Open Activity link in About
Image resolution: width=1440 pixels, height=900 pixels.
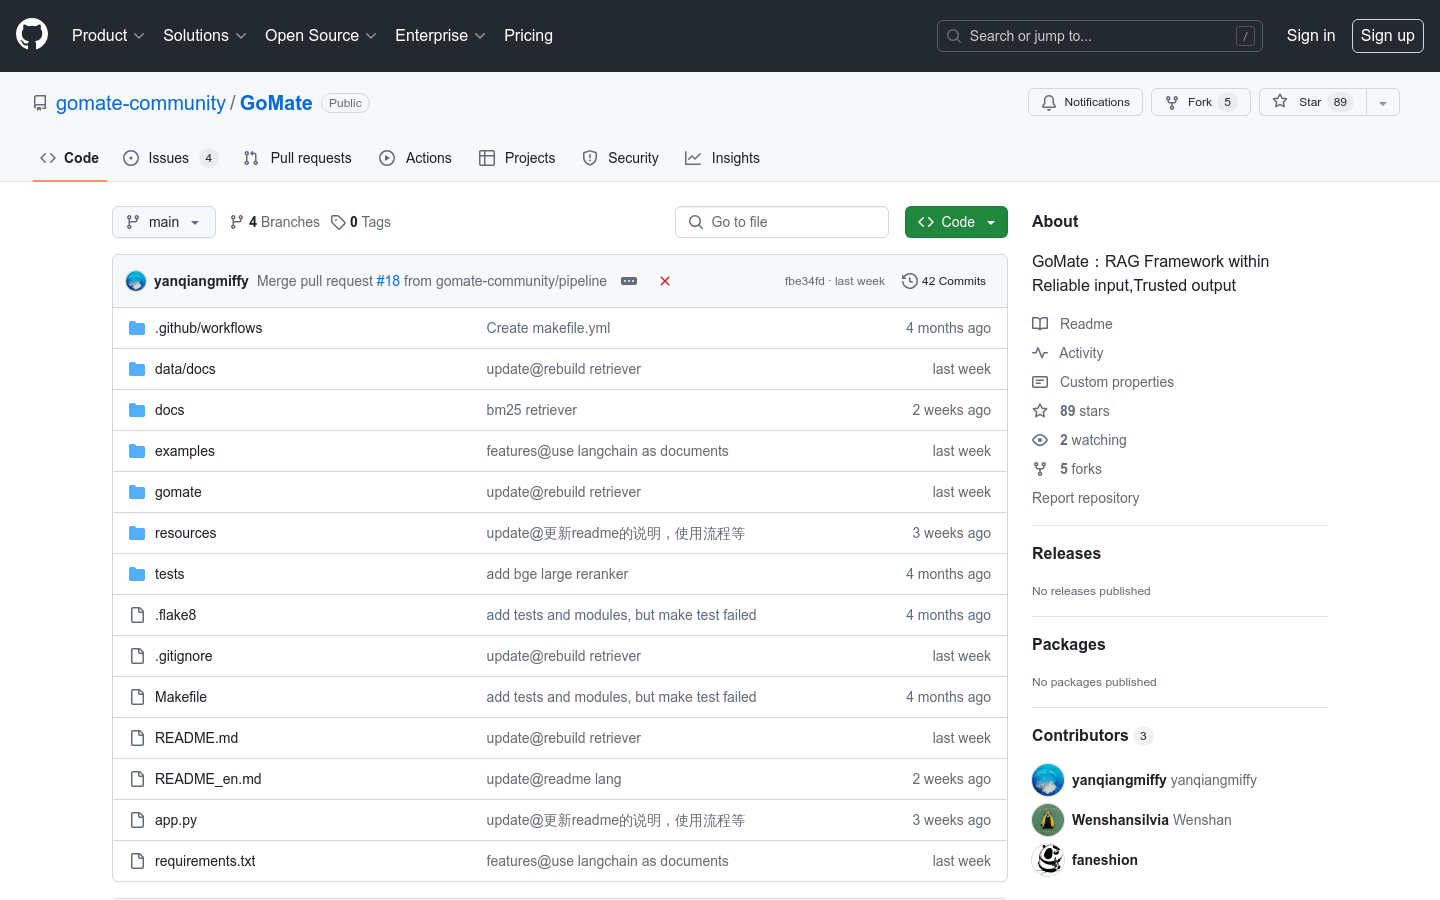pos(1068,353)
